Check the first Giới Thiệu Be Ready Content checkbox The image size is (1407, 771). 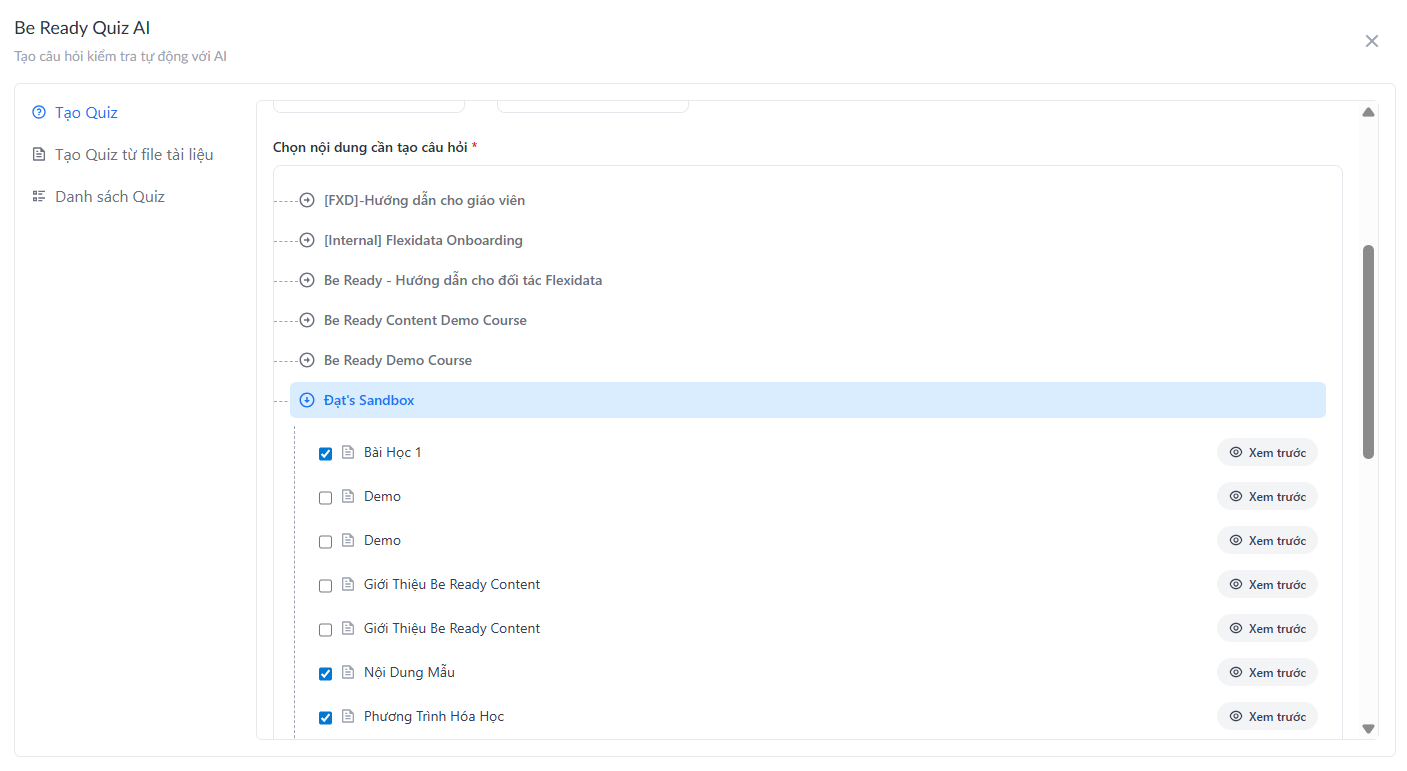(x=325, y=586)
